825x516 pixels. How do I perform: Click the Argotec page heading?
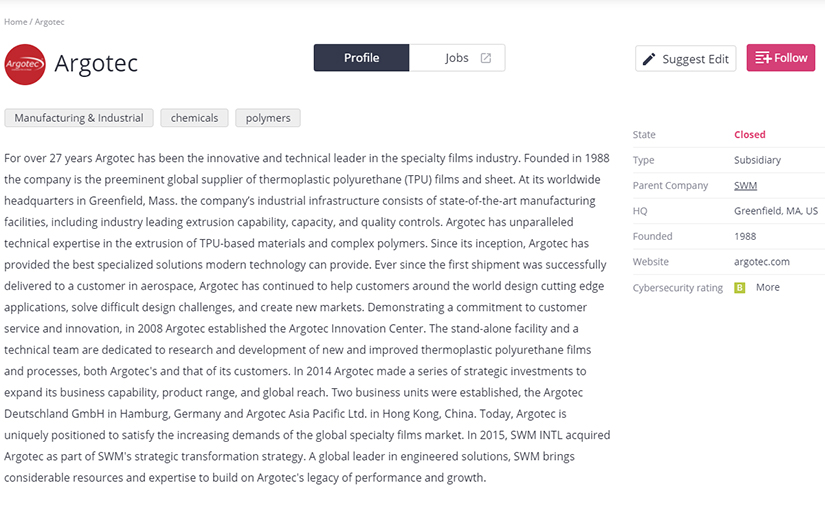(96, 64)
